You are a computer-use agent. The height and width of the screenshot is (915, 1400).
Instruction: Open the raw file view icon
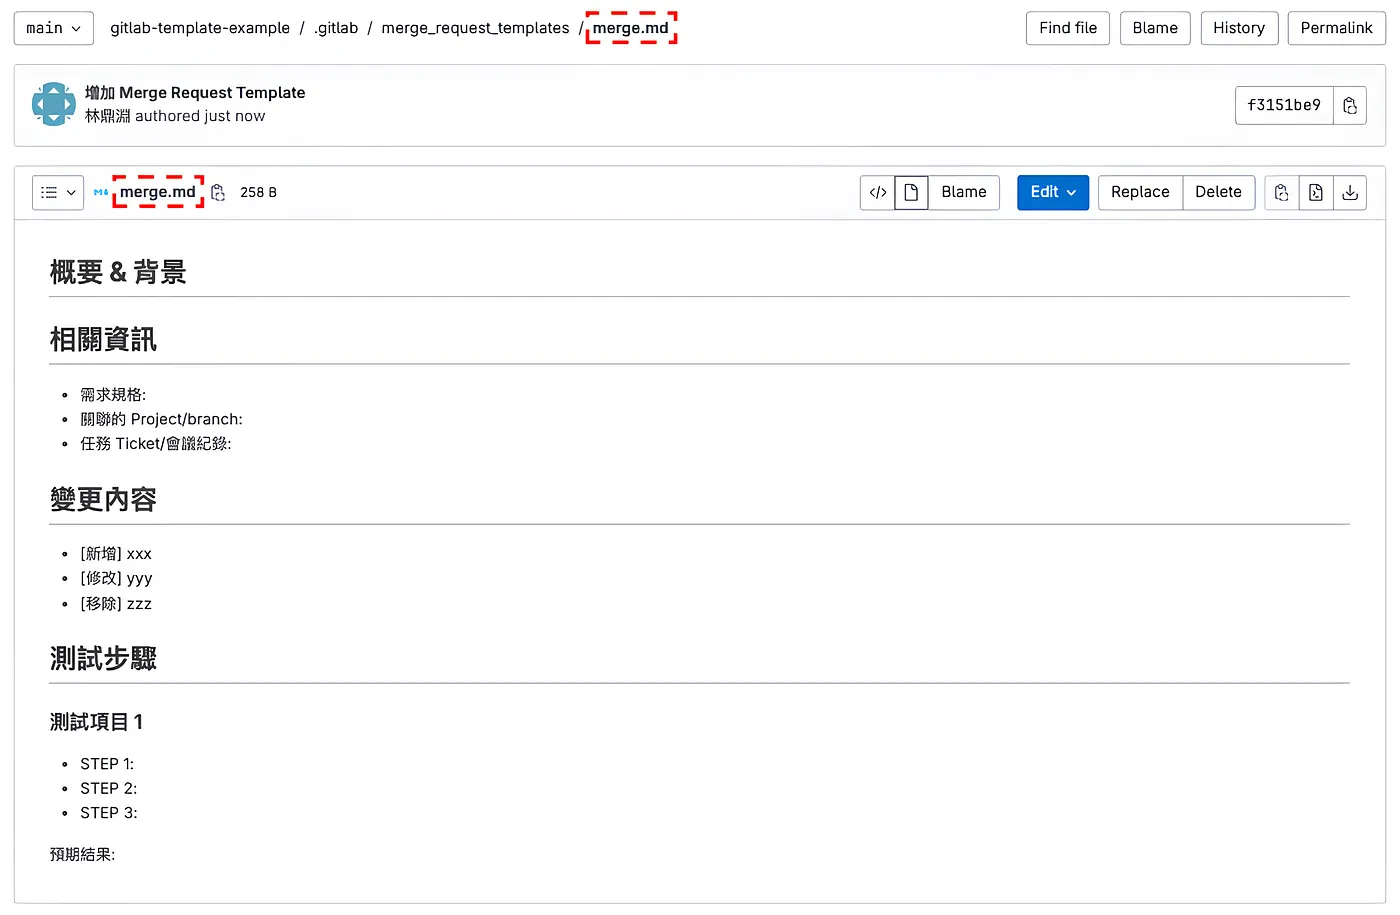[x=1316, y=192]
